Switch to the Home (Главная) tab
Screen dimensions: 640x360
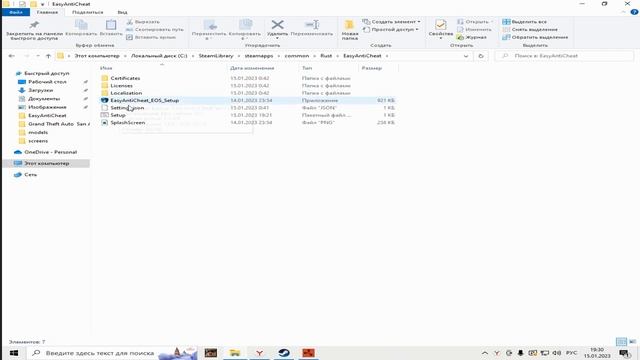tap(47, 12)
